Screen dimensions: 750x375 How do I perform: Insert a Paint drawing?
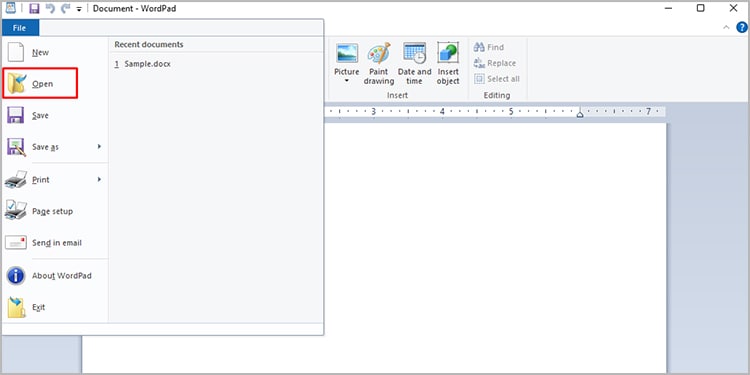[x=379, y=64]
